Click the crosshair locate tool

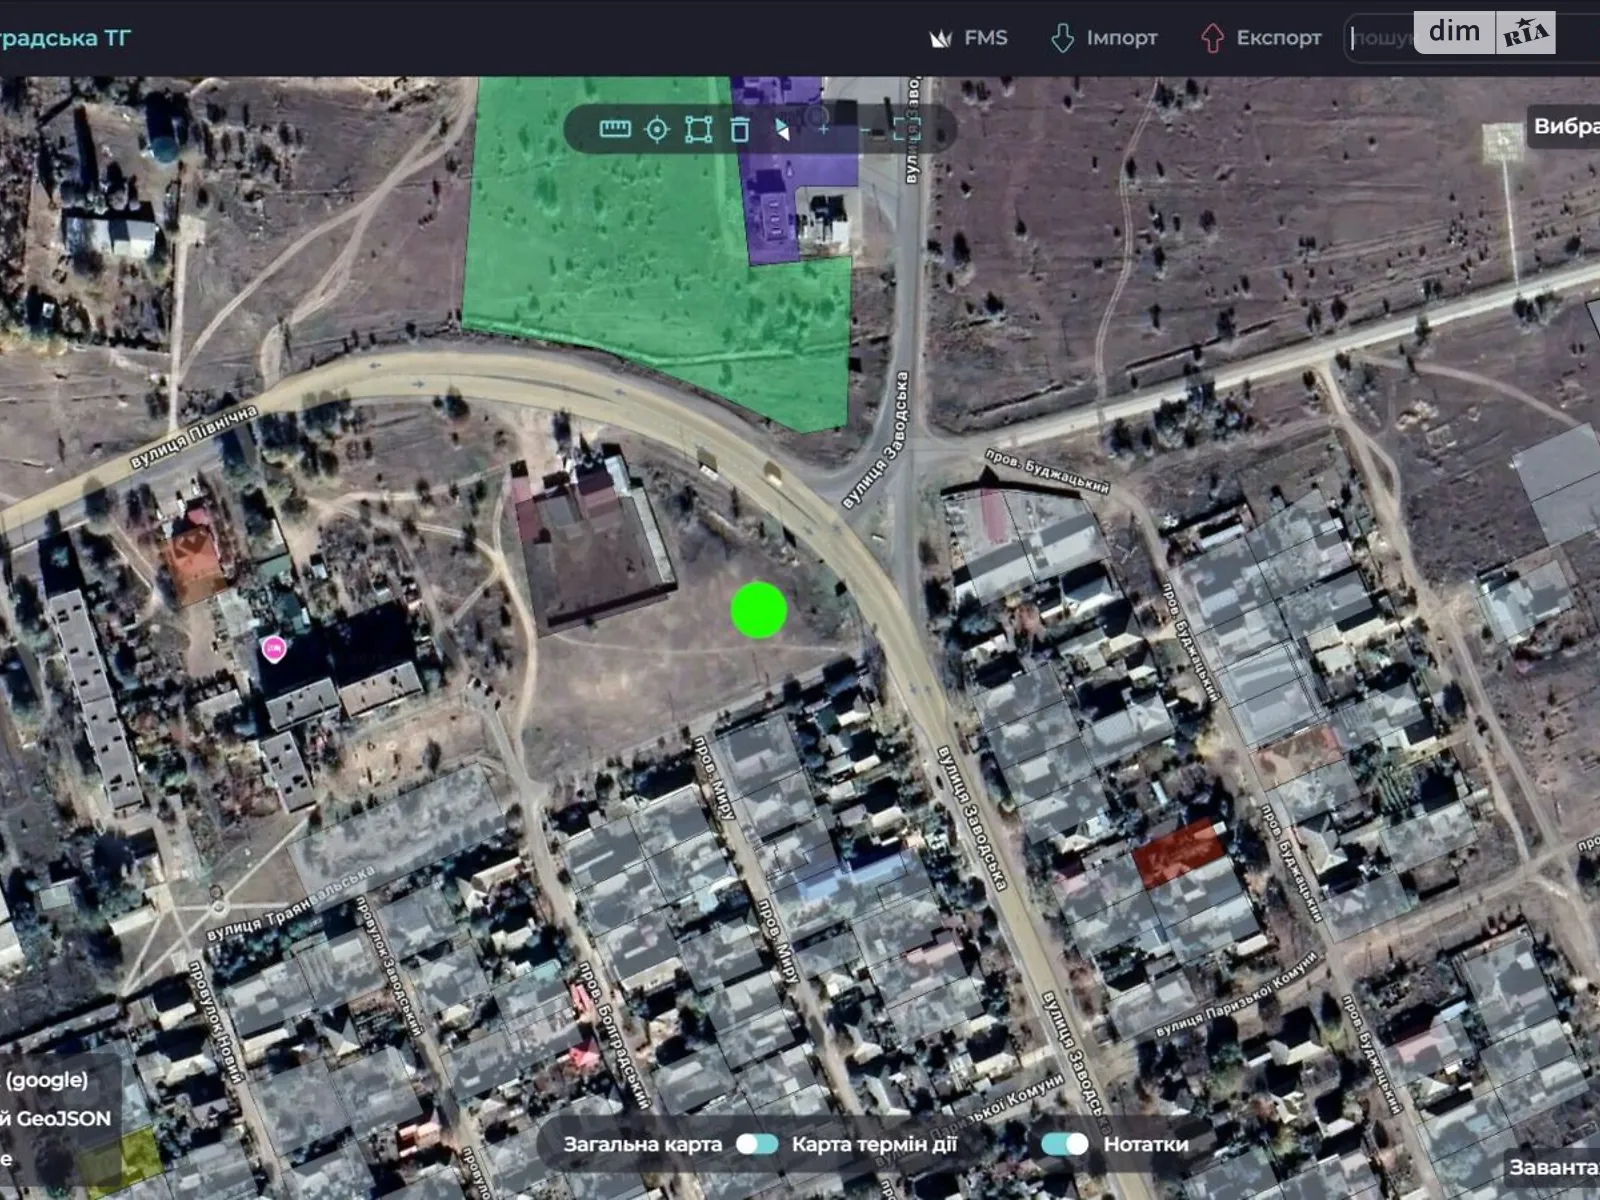[x=657, y=130]
